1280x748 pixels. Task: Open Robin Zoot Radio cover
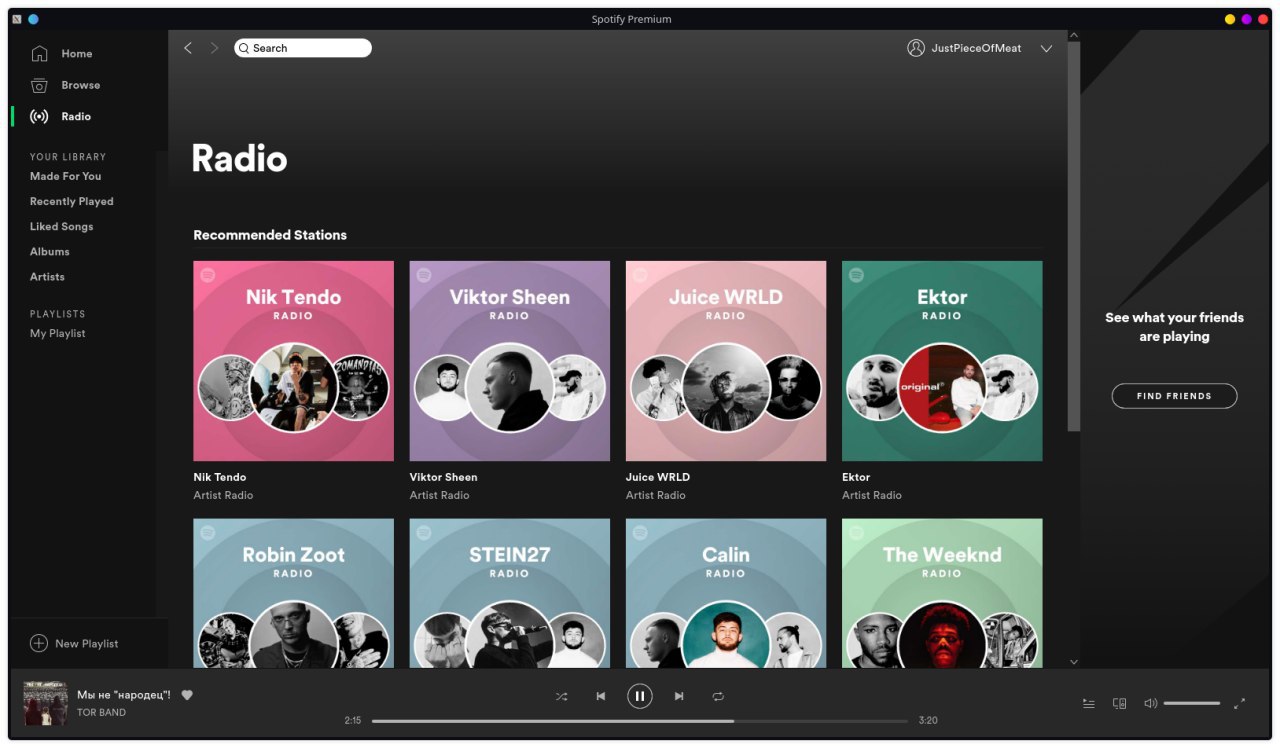294,593
